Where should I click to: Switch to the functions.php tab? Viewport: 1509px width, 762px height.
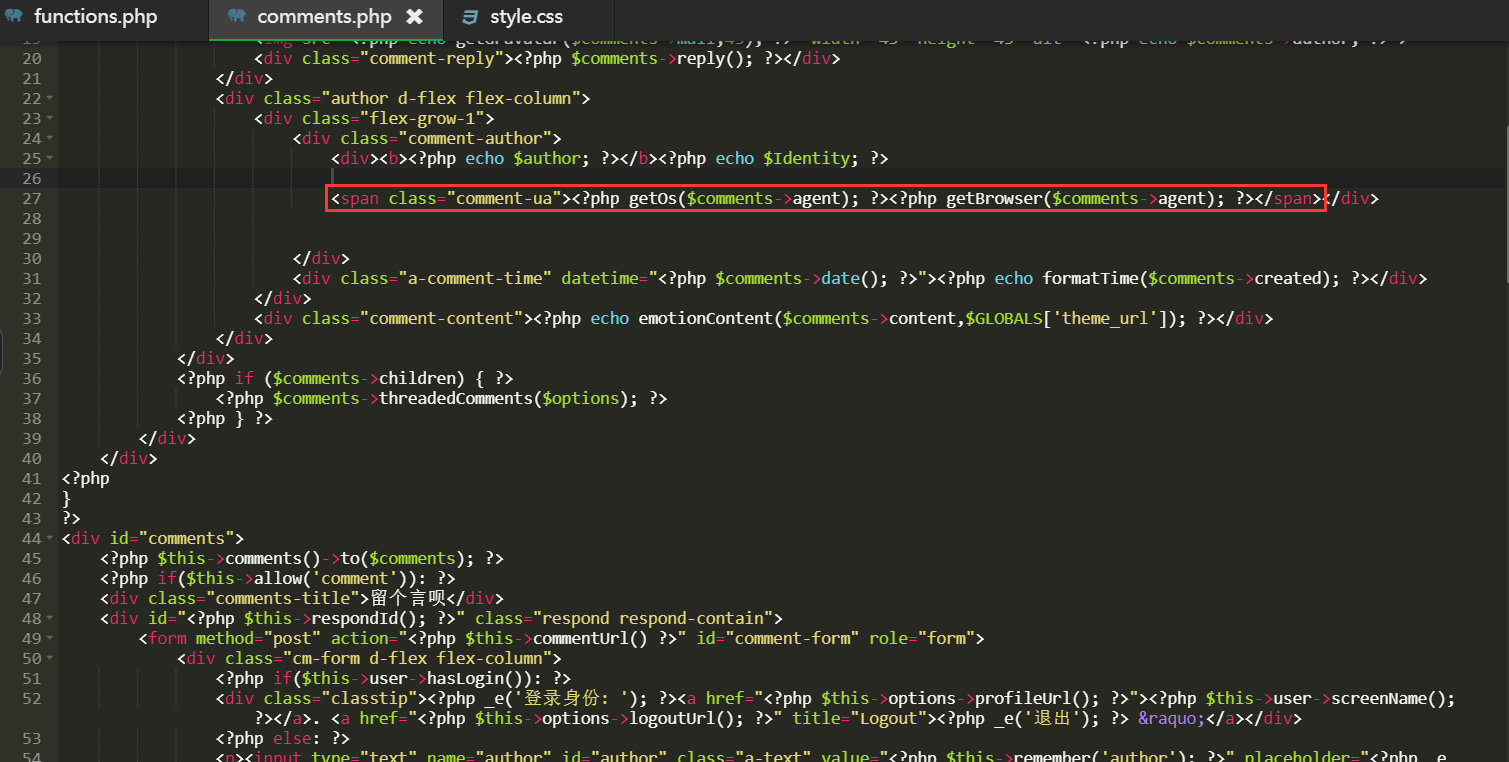tap(95, 17)
